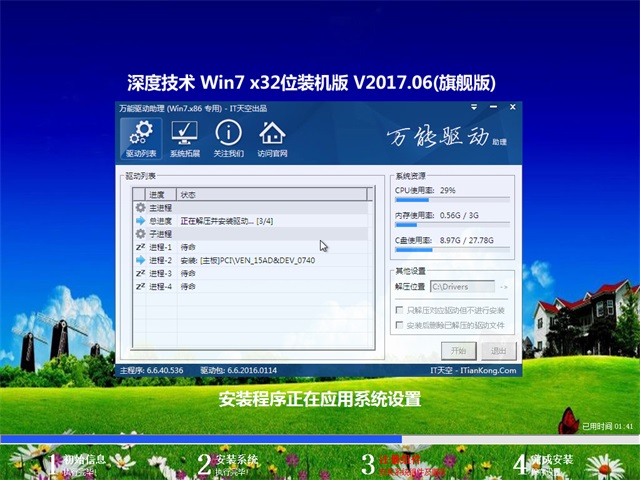Minimize the 万能驱动助理 window

[493, 107]
